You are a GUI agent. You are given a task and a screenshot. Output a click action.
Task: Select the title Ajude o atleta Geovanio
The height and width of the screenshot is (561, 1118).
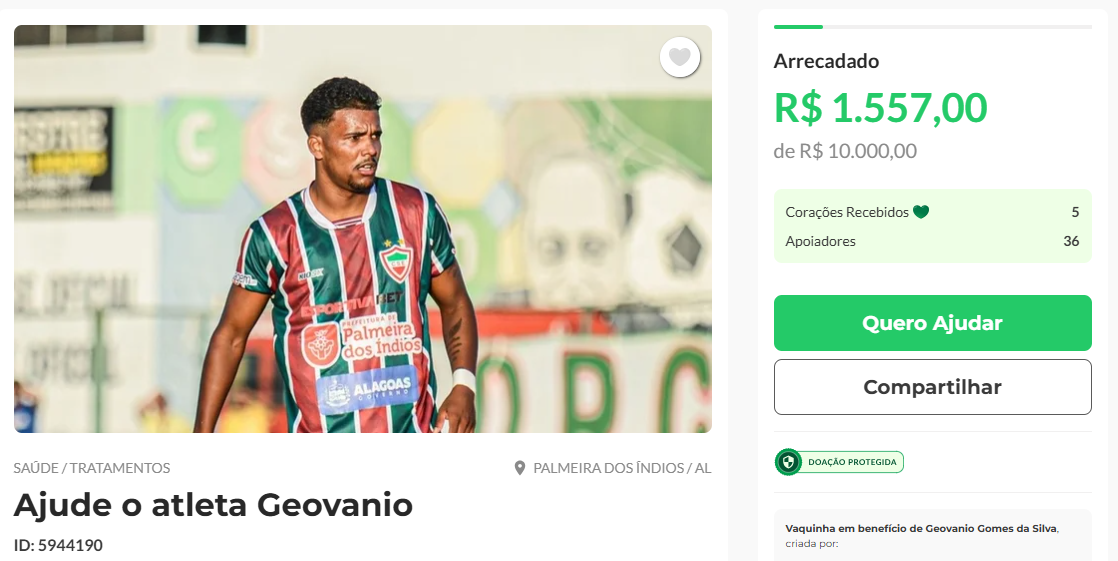(x=213, y=505)
